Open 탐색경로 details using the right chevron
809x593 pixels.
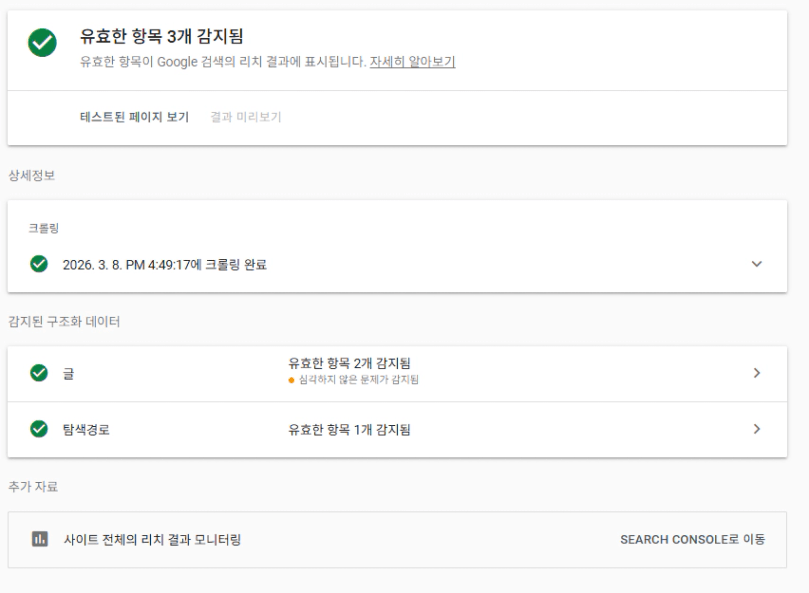coord(756,430)
